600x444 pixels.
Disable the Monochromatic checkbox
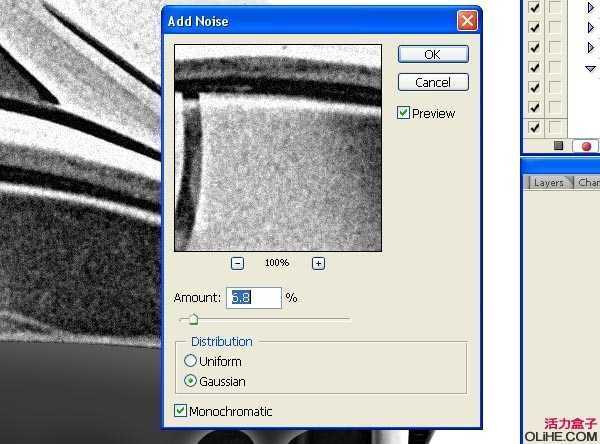[181, 411]
